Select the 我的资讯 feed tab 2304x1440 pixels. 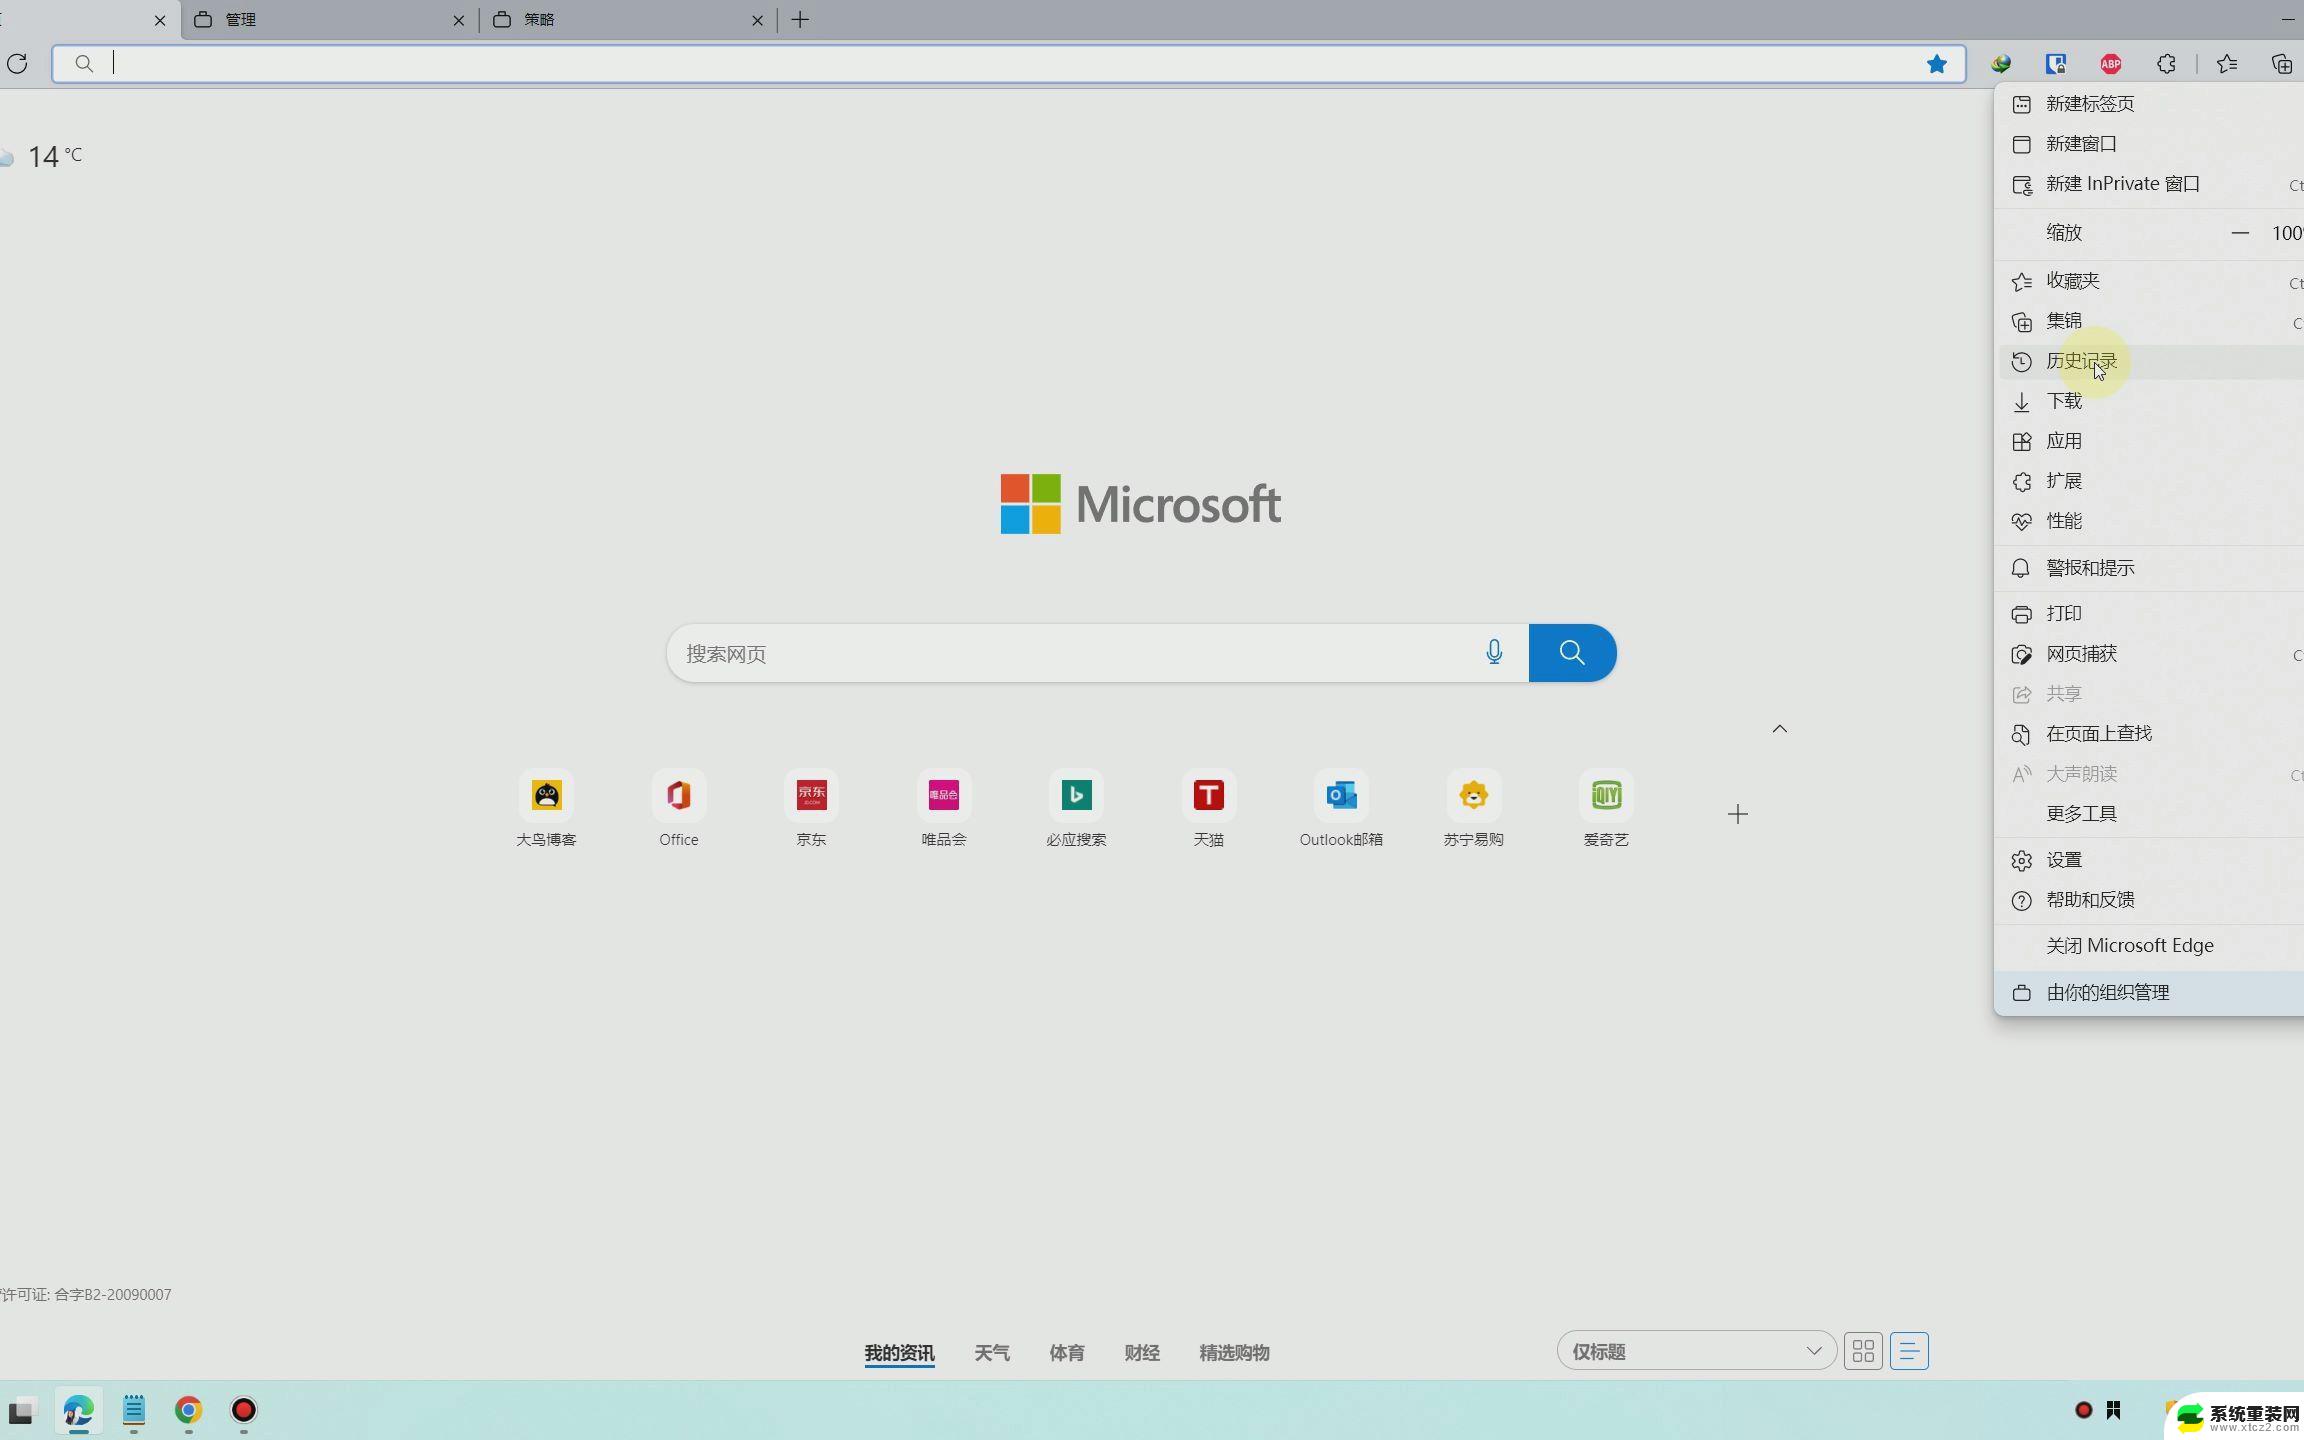coord(899,1353)
